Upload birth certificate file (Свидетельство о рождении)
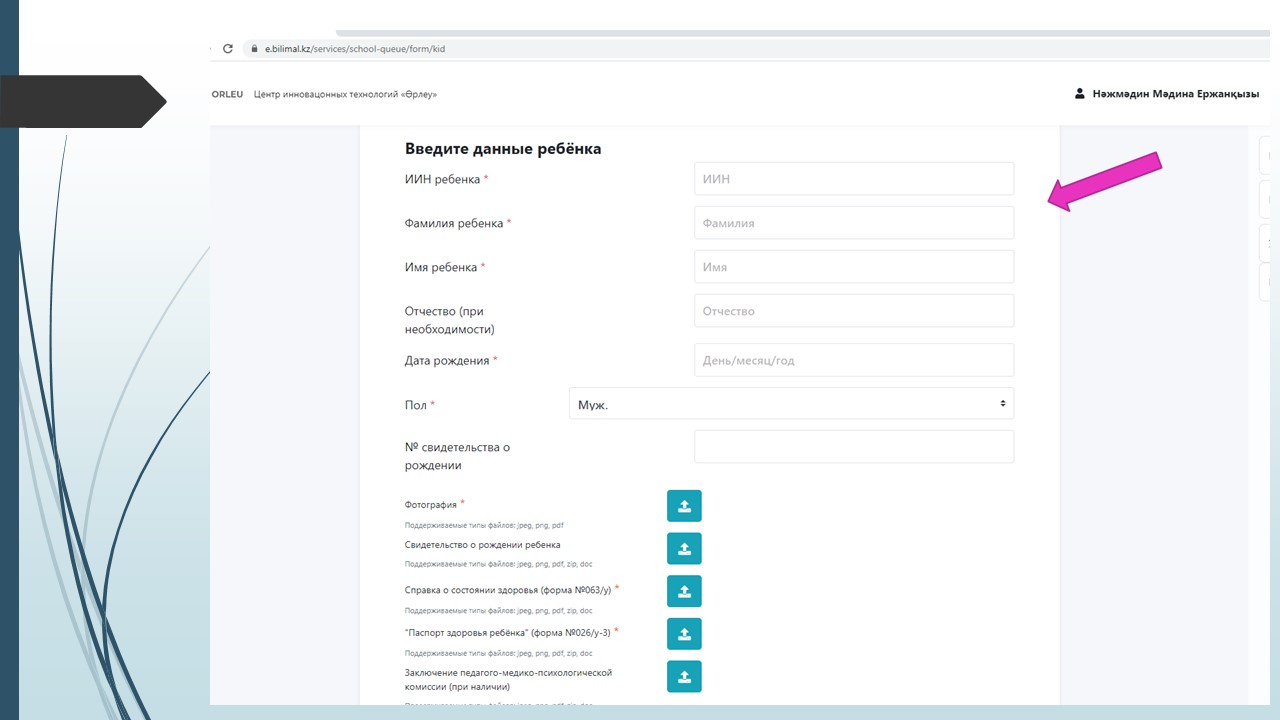Image resolution: width=1280 pixels, height=720 pixels. [684, 549]
